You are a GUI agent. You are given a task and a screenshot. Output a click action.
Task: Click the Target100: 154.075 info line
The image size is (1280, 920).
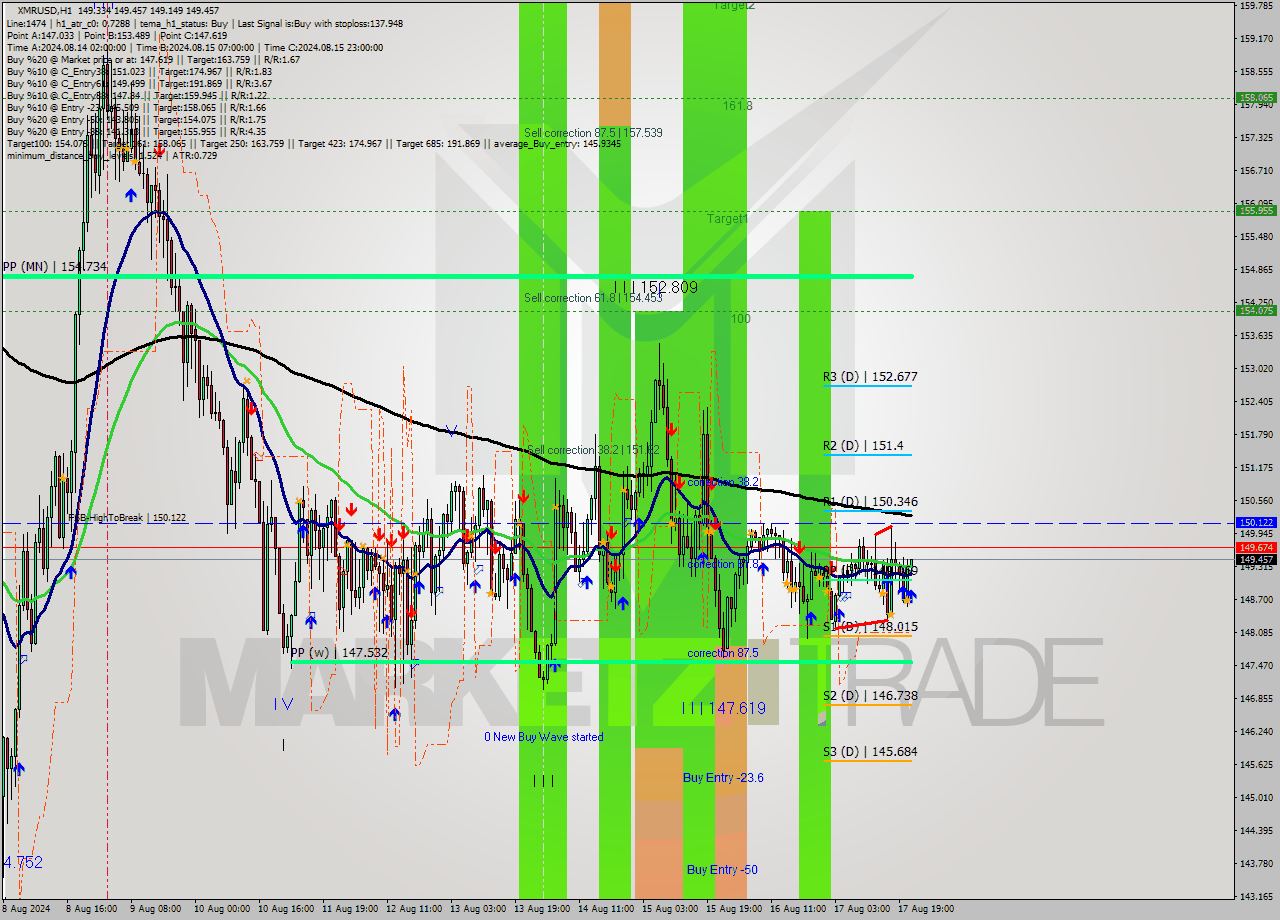[314, 143]
